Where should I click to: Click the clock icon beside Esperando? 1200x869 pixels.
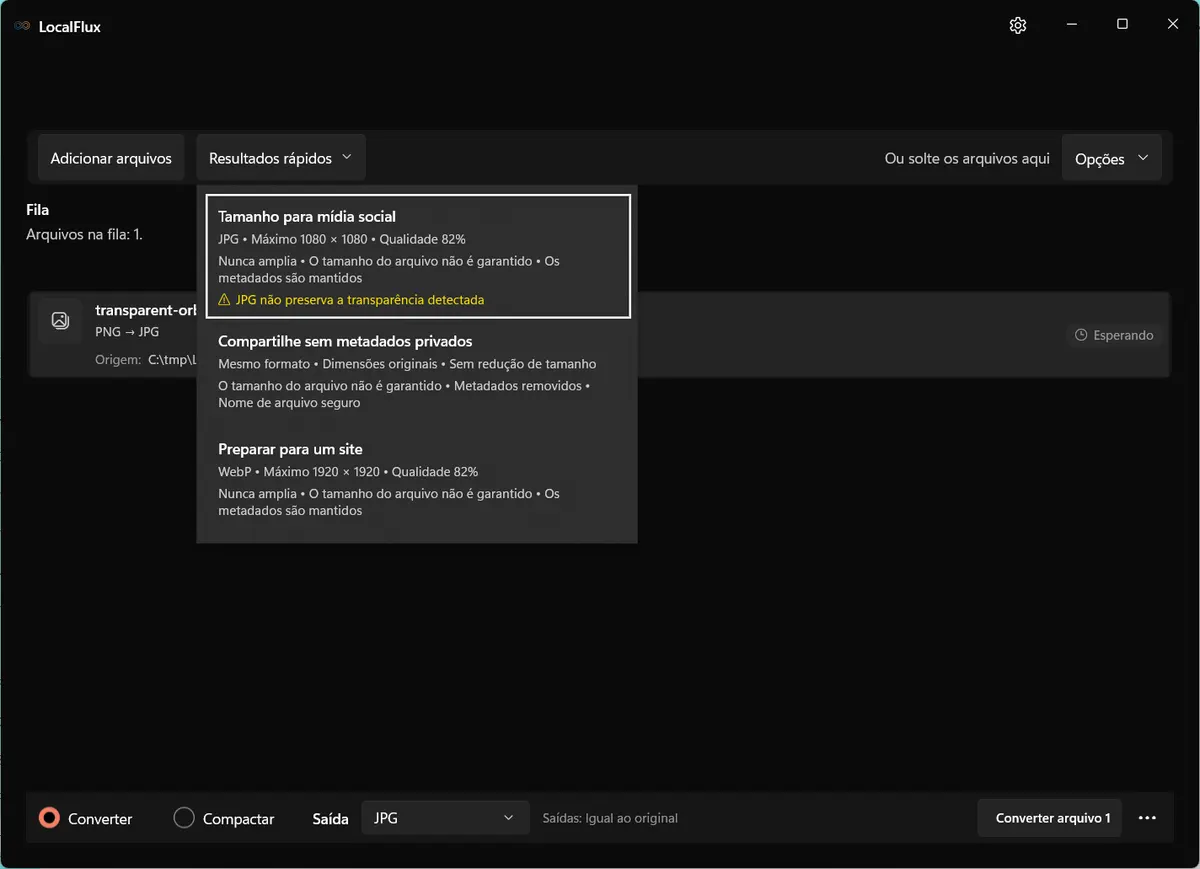[1081, 335]
